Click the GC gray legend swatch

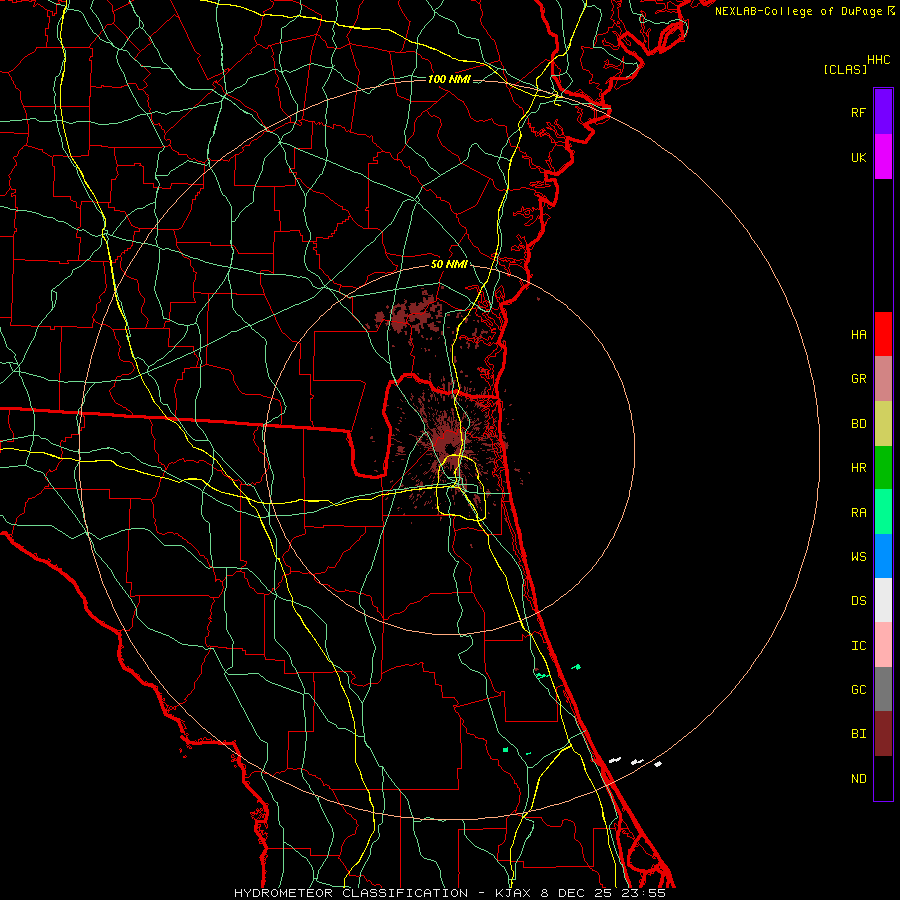(883, 689)
